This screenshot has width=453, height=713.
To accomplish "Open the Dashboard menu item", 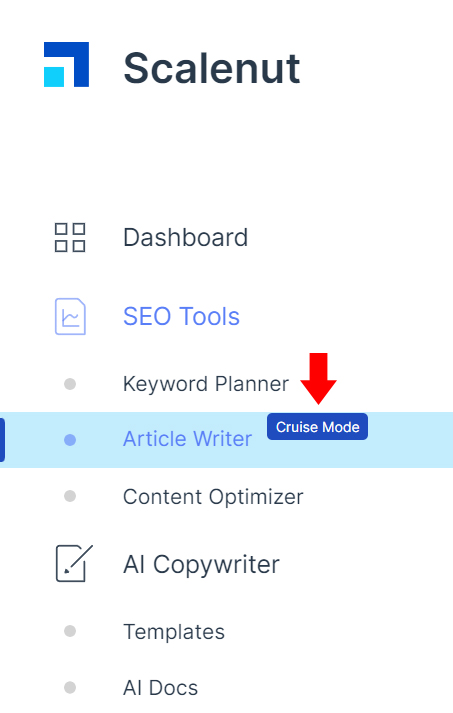I will tap(186, 237).
